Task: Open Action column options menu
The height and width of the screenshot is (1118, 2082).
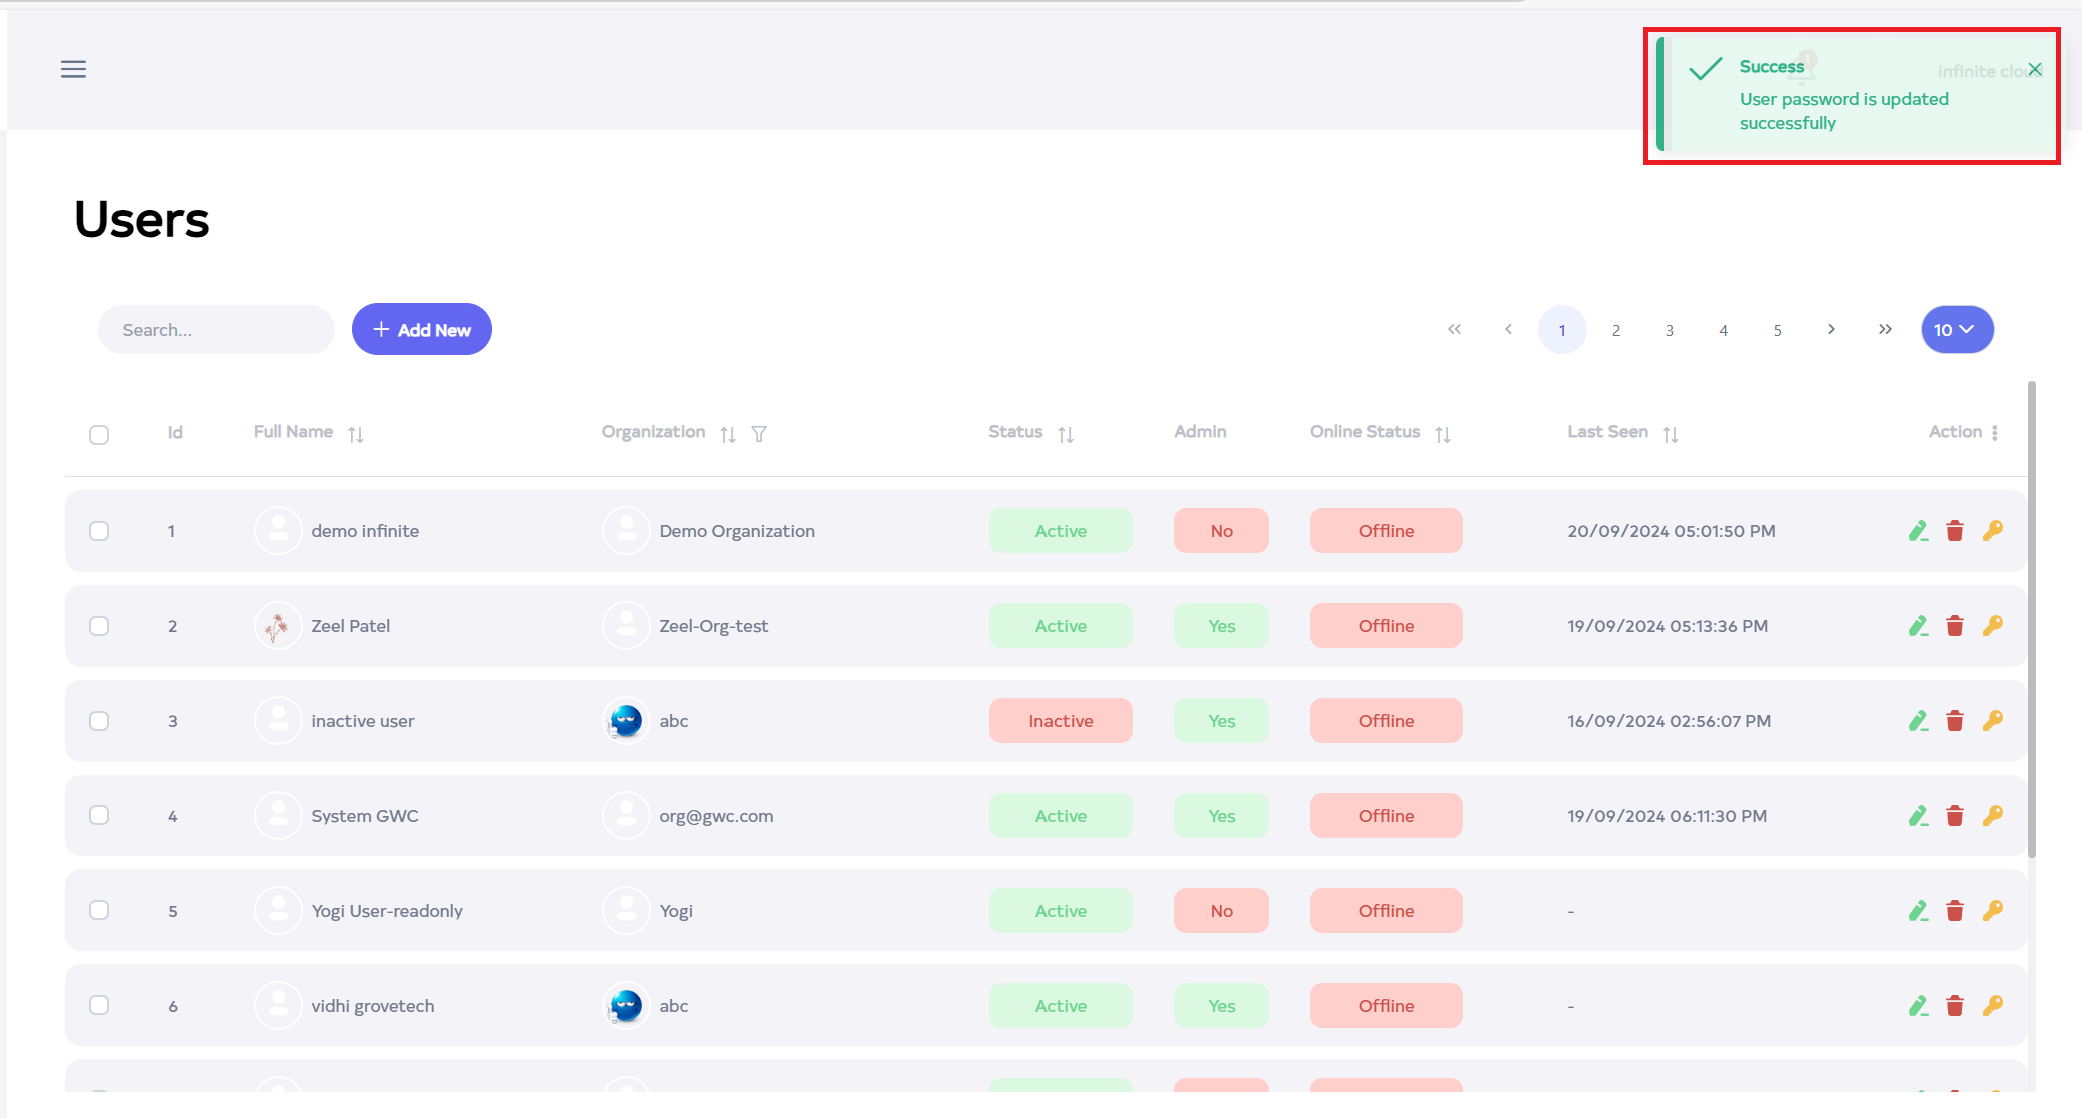Action: [1994, 432]
